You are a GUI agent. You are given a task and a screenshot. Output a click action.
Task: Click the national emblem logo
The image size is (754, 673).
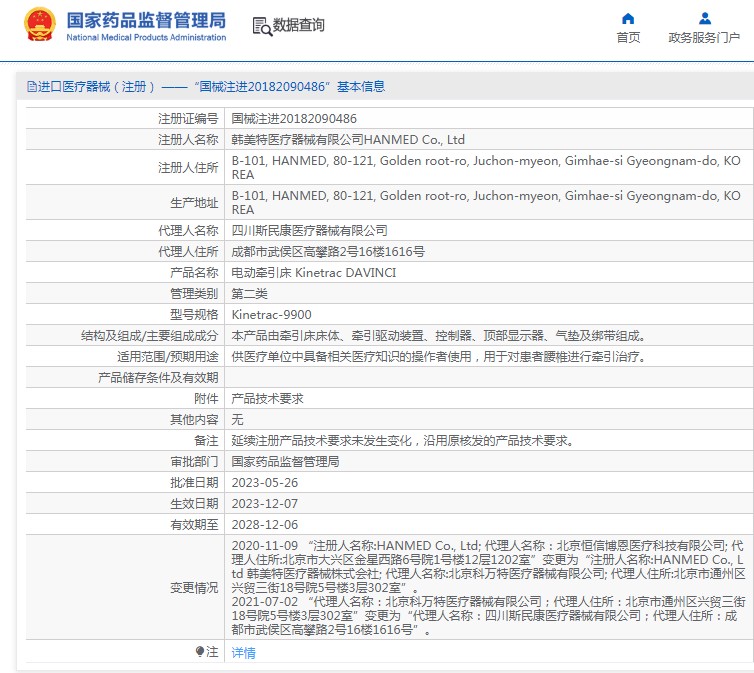[x=40, y=25]
